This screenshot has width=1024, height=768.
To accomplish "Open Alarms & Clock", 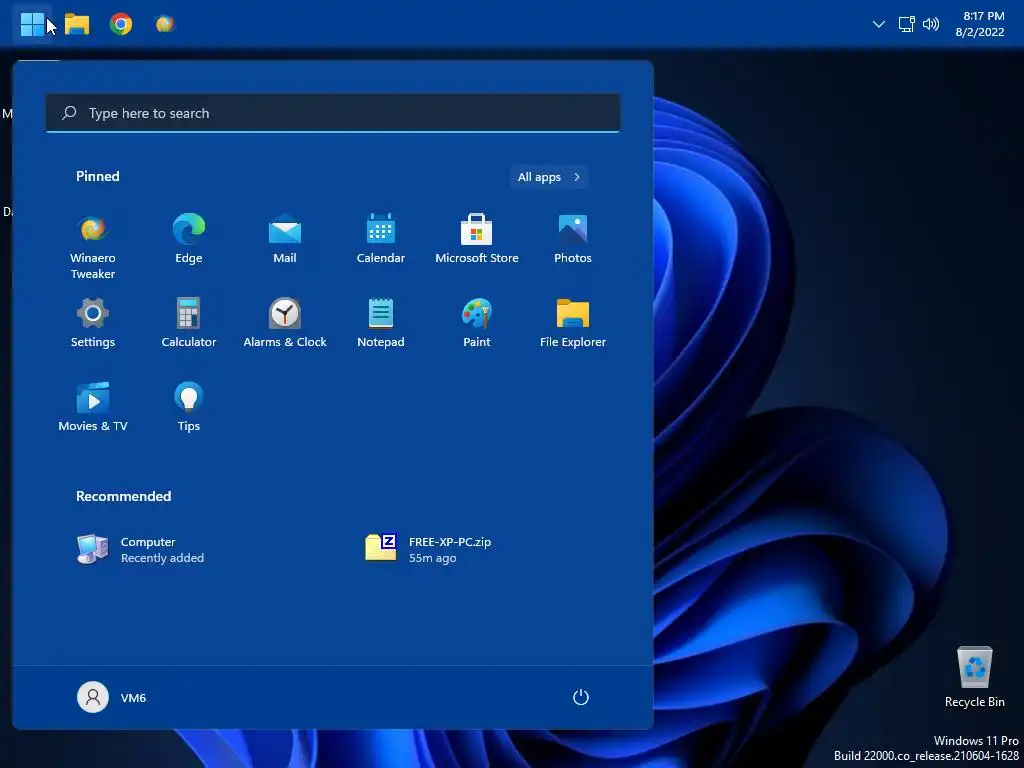I will (285, 323).
